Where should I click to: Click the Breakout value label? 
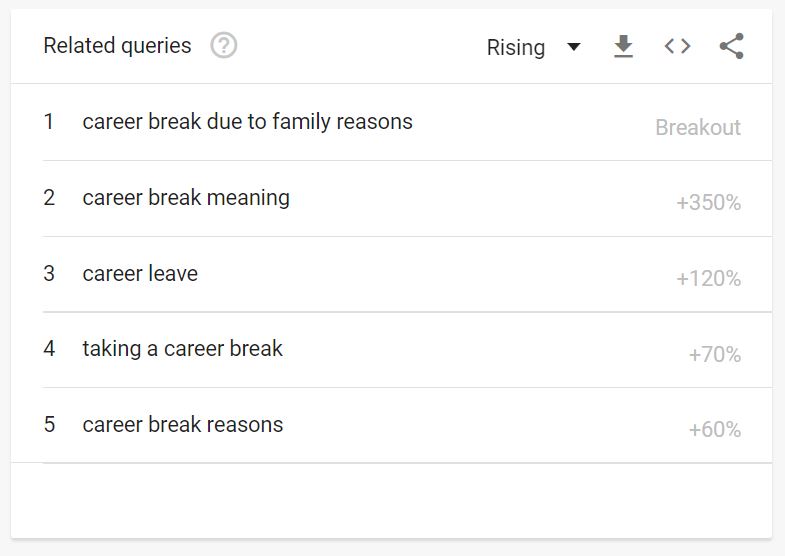pos(698,128)
